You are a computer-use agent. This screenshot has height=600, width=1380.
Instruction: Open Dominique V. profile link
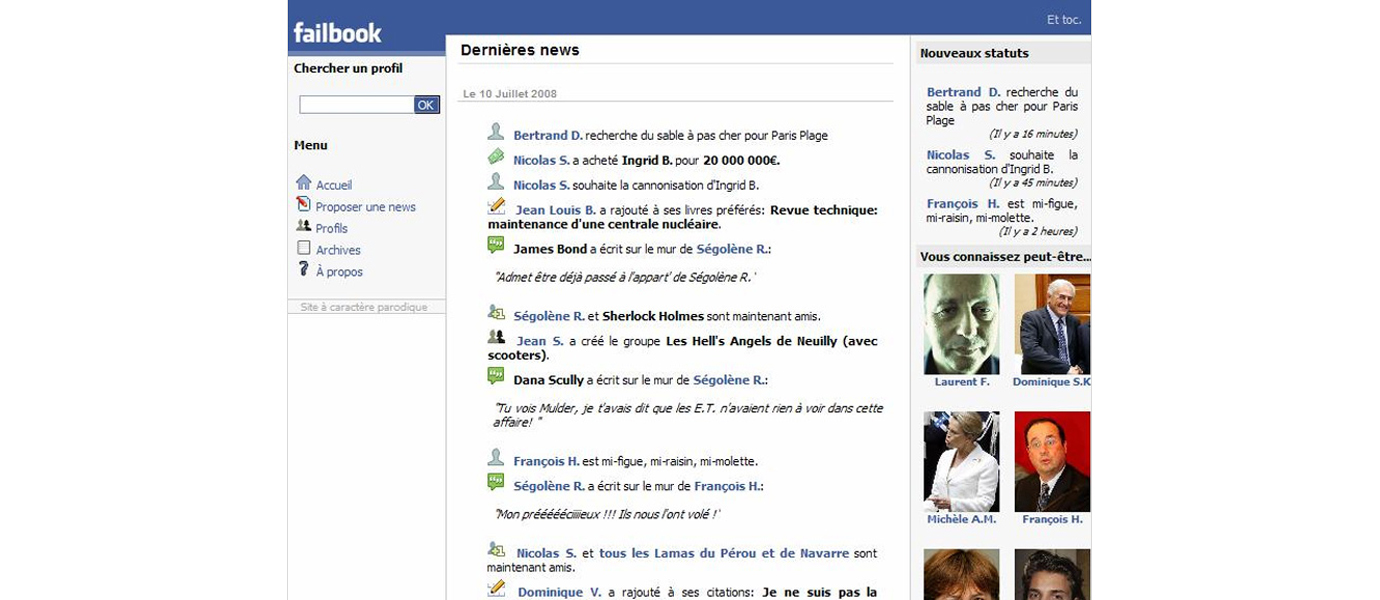[x=560, y=593]
